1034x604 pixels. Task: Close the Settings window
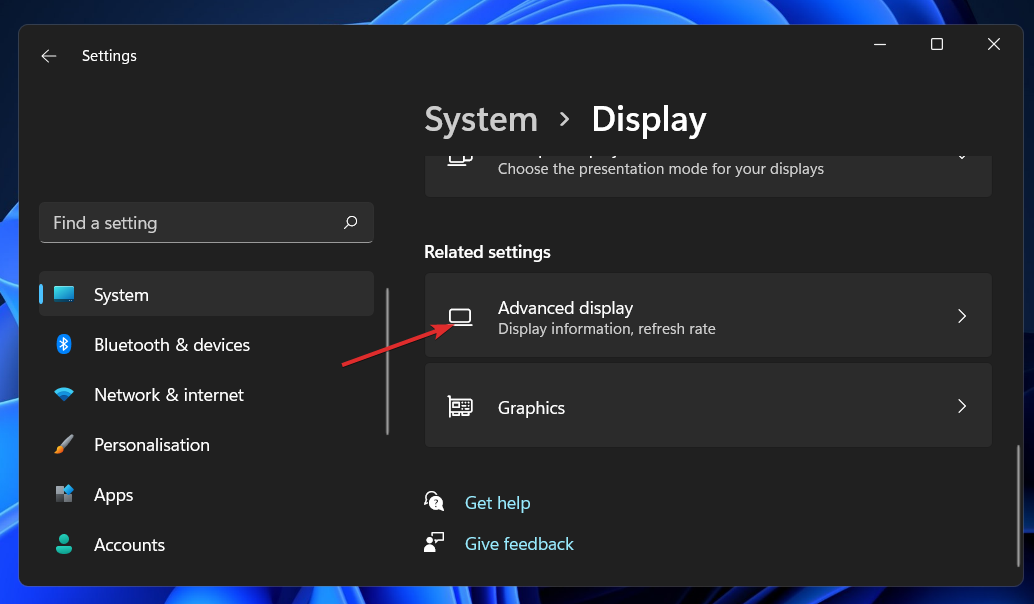[x=994, y=44]
